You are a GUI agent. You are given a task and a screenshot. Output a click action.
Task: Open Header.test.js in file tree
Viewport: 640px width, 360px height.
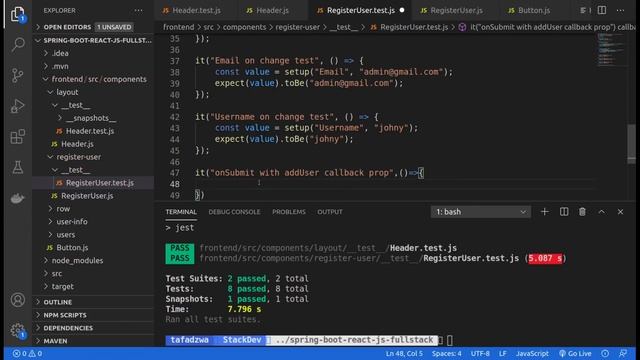click(x=93, y=131)
